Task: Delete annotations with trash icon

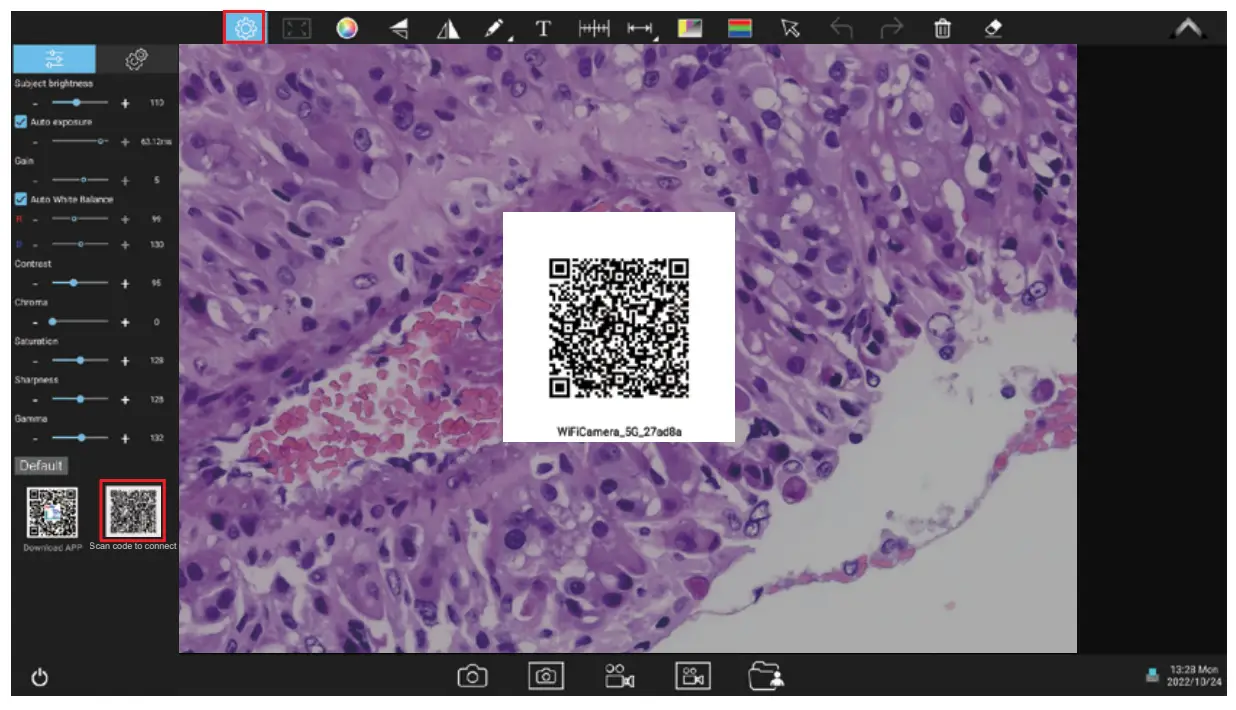Action: tap(942, 29)
